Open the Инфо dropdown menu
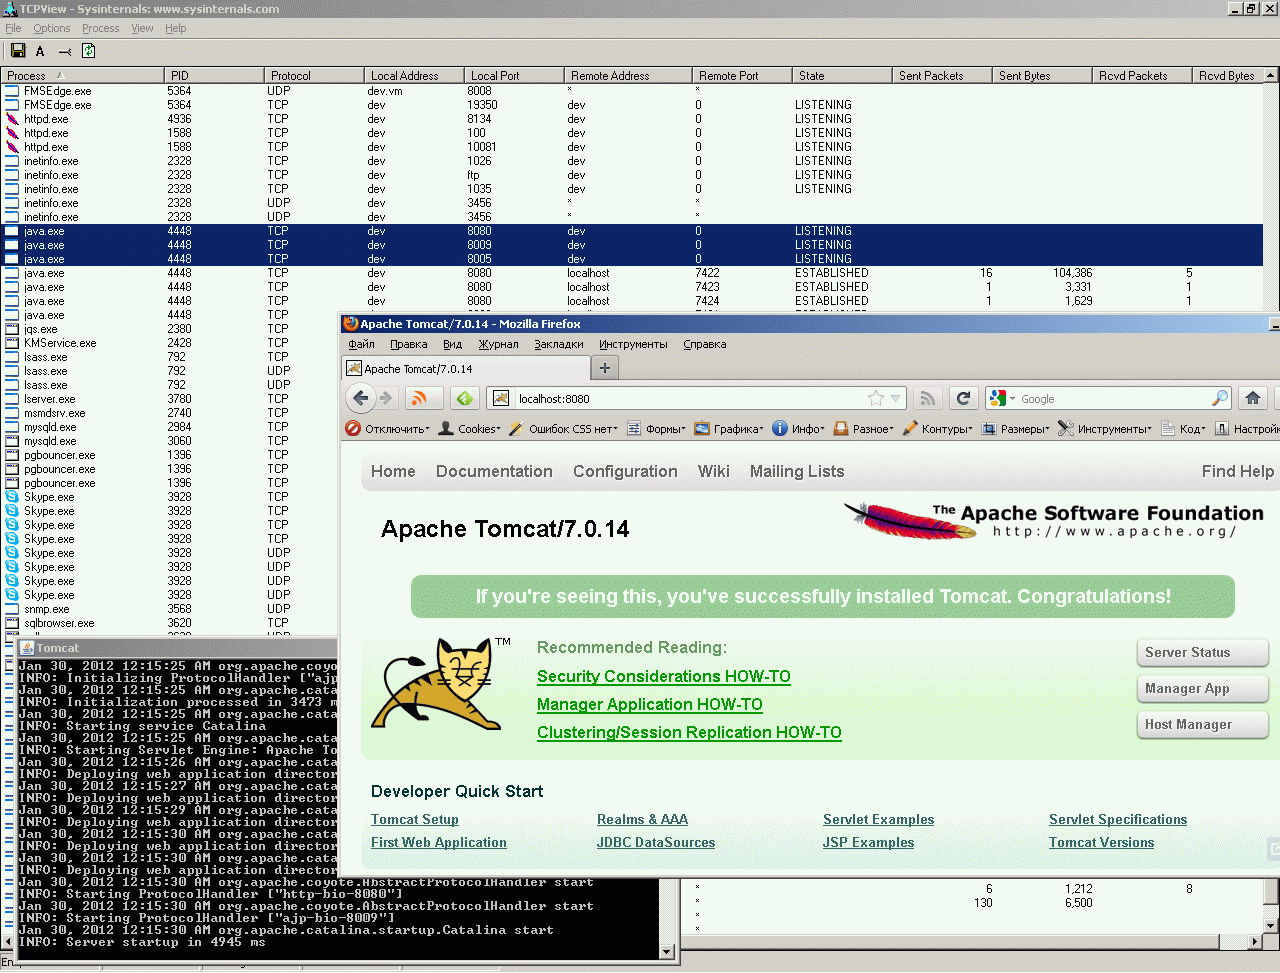Screen dimensions: 1280x973 coord(799,429)
